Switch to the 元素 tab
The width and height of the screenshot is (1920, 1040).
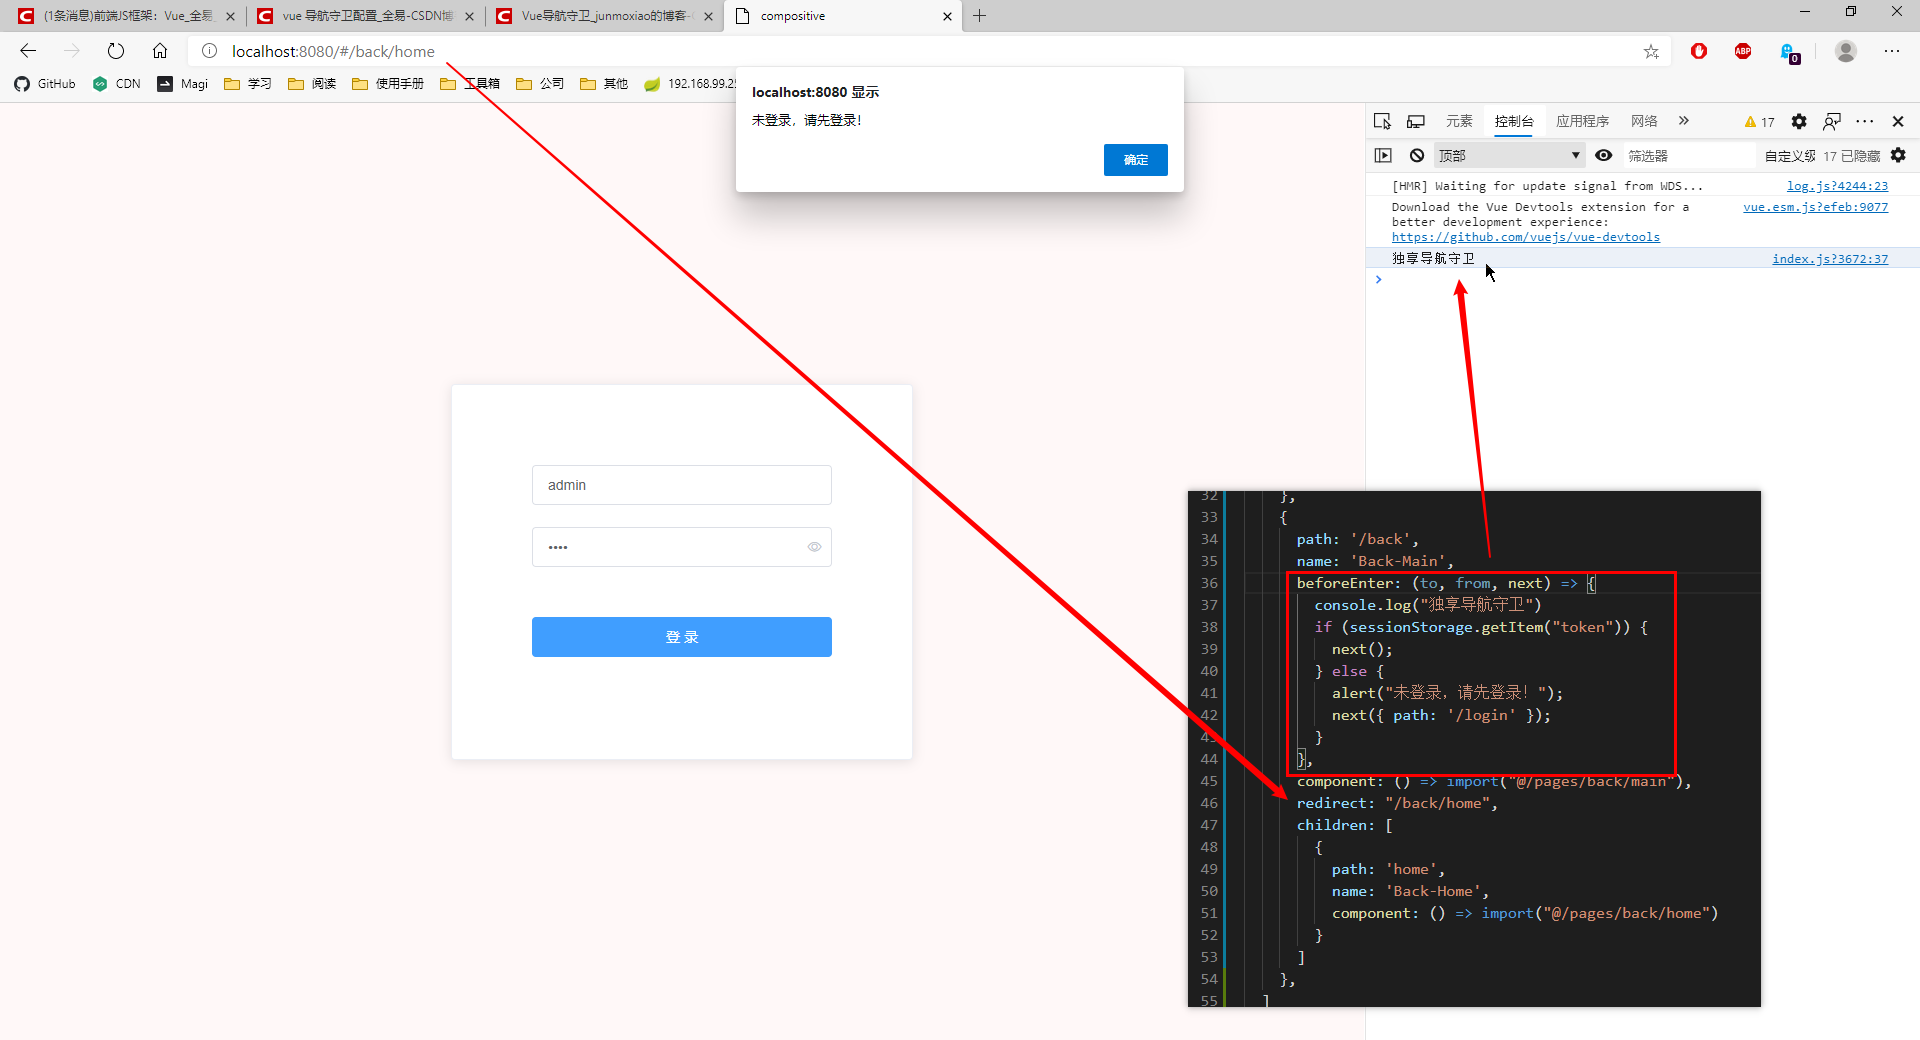pyautogui.click(x=1459, y=121)
